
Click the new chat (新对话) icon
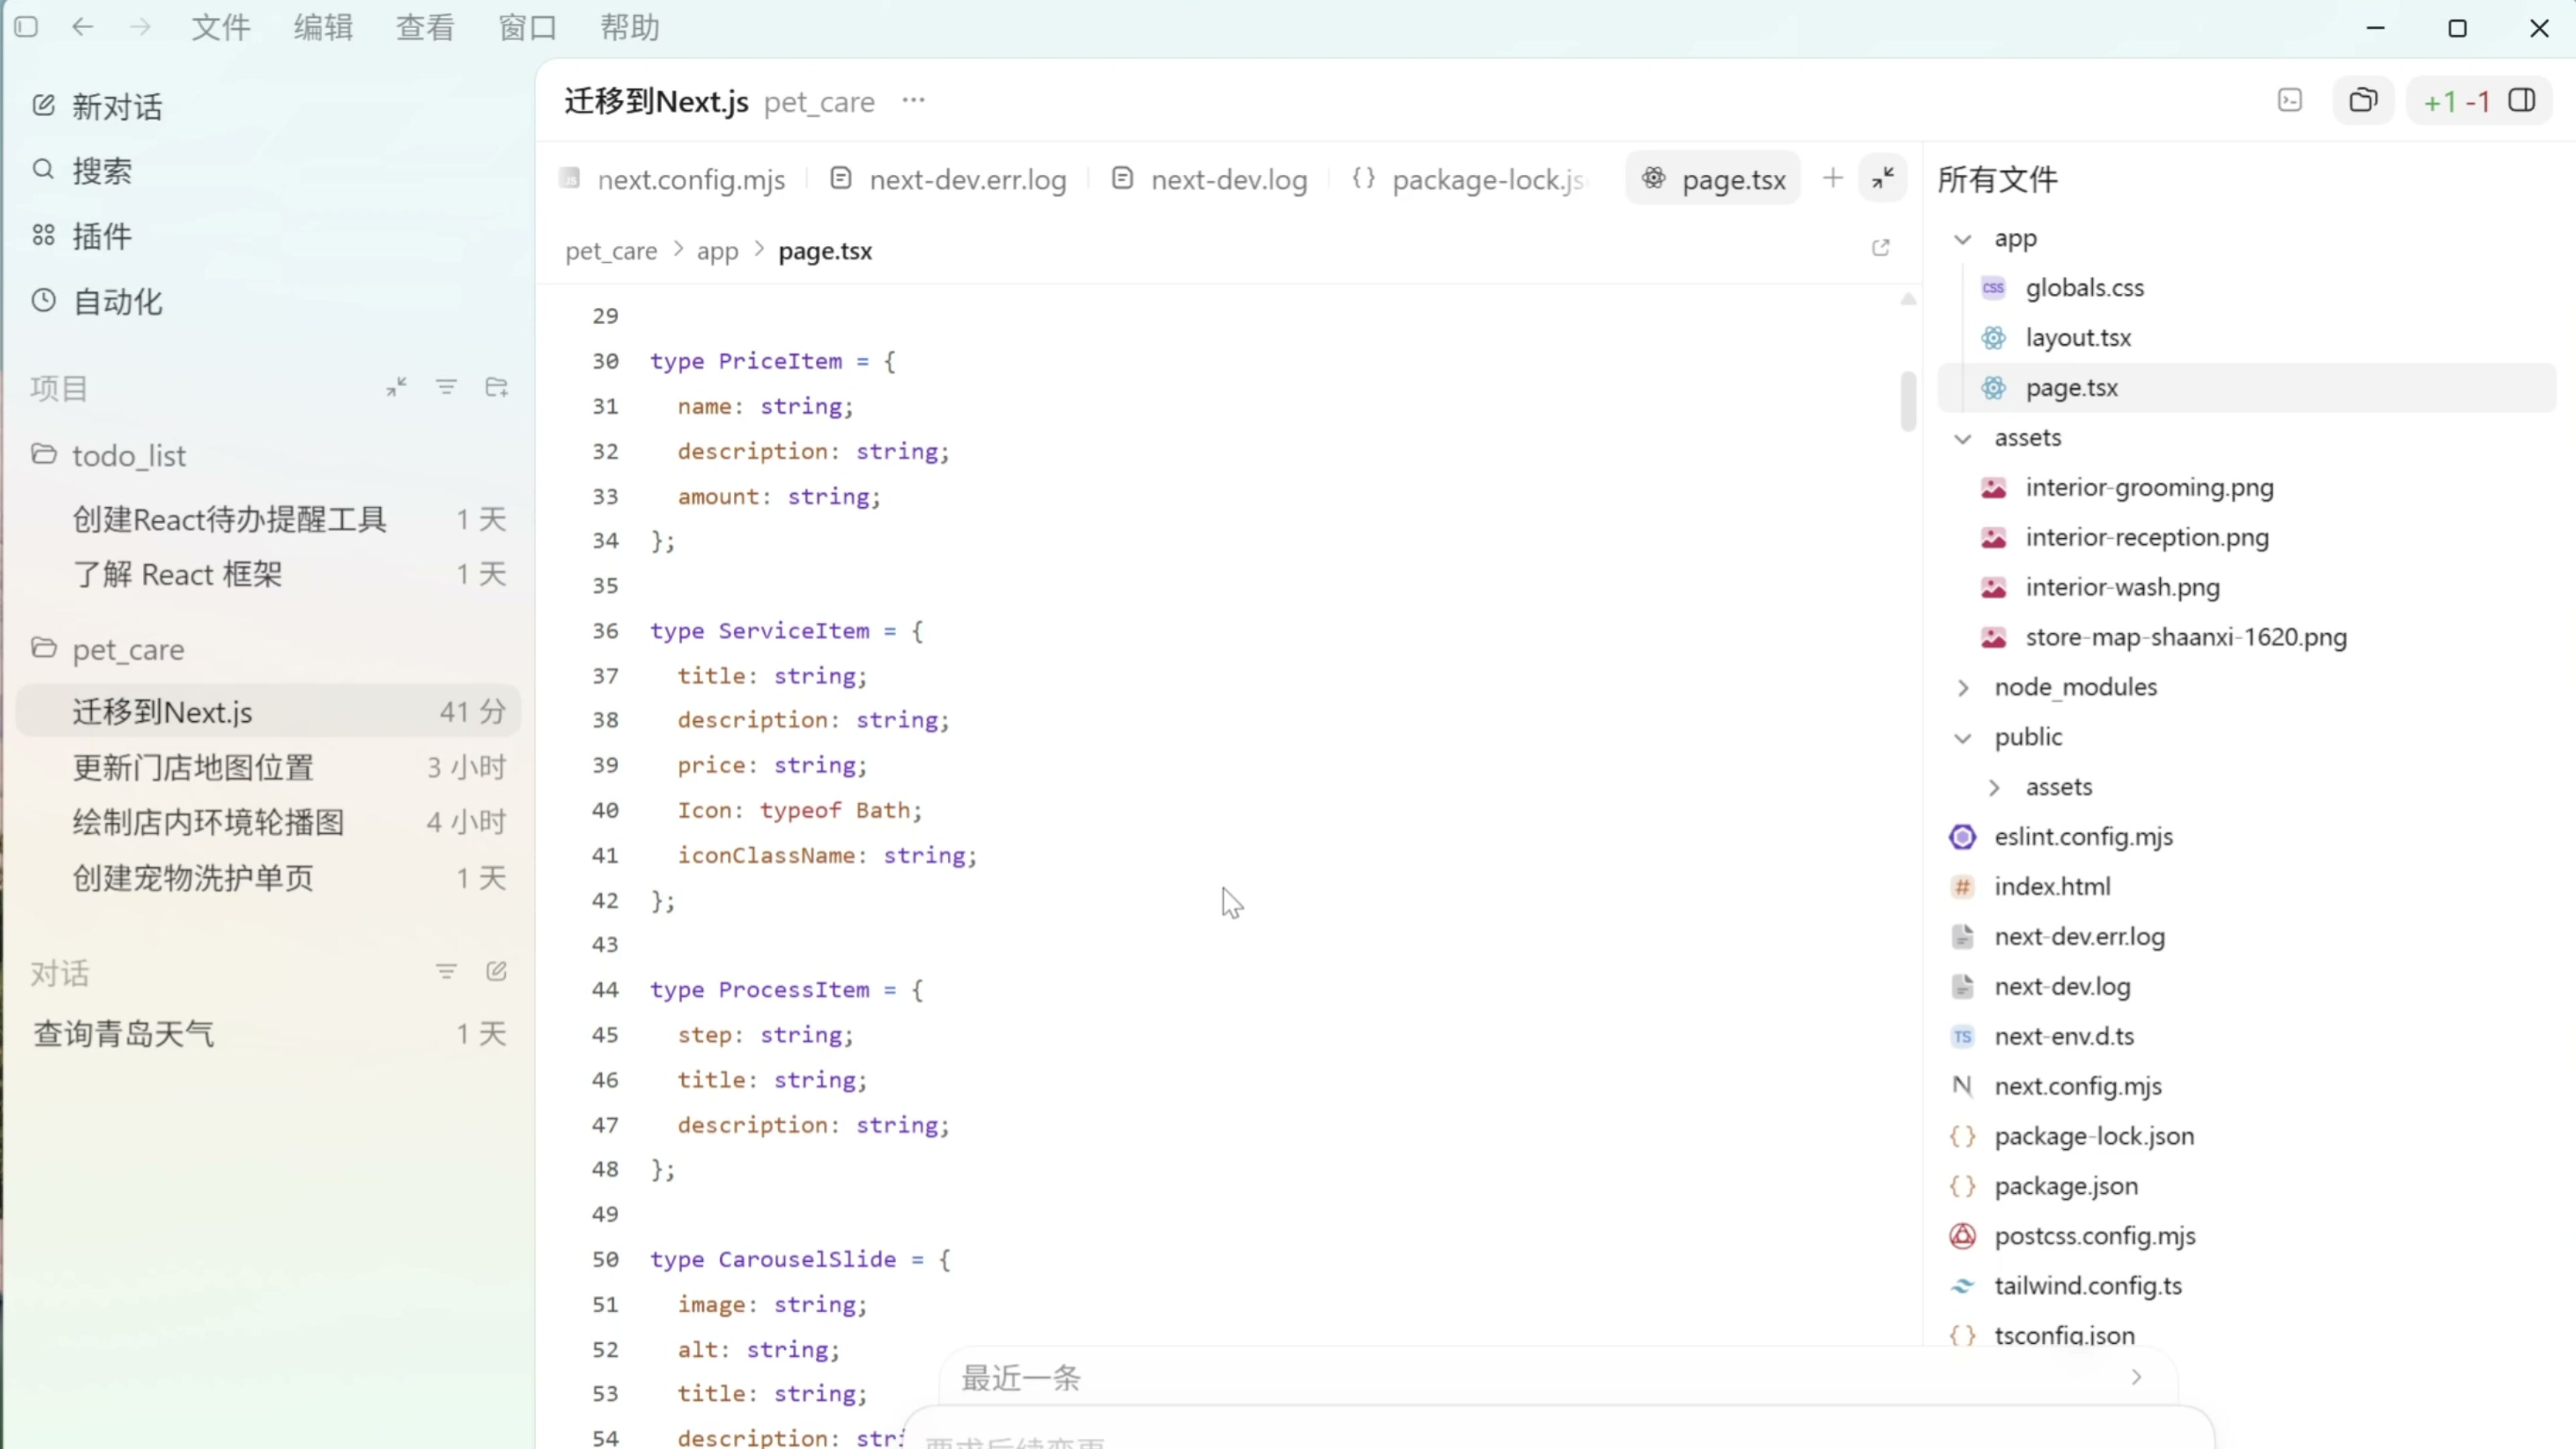(x=43, y=106)
